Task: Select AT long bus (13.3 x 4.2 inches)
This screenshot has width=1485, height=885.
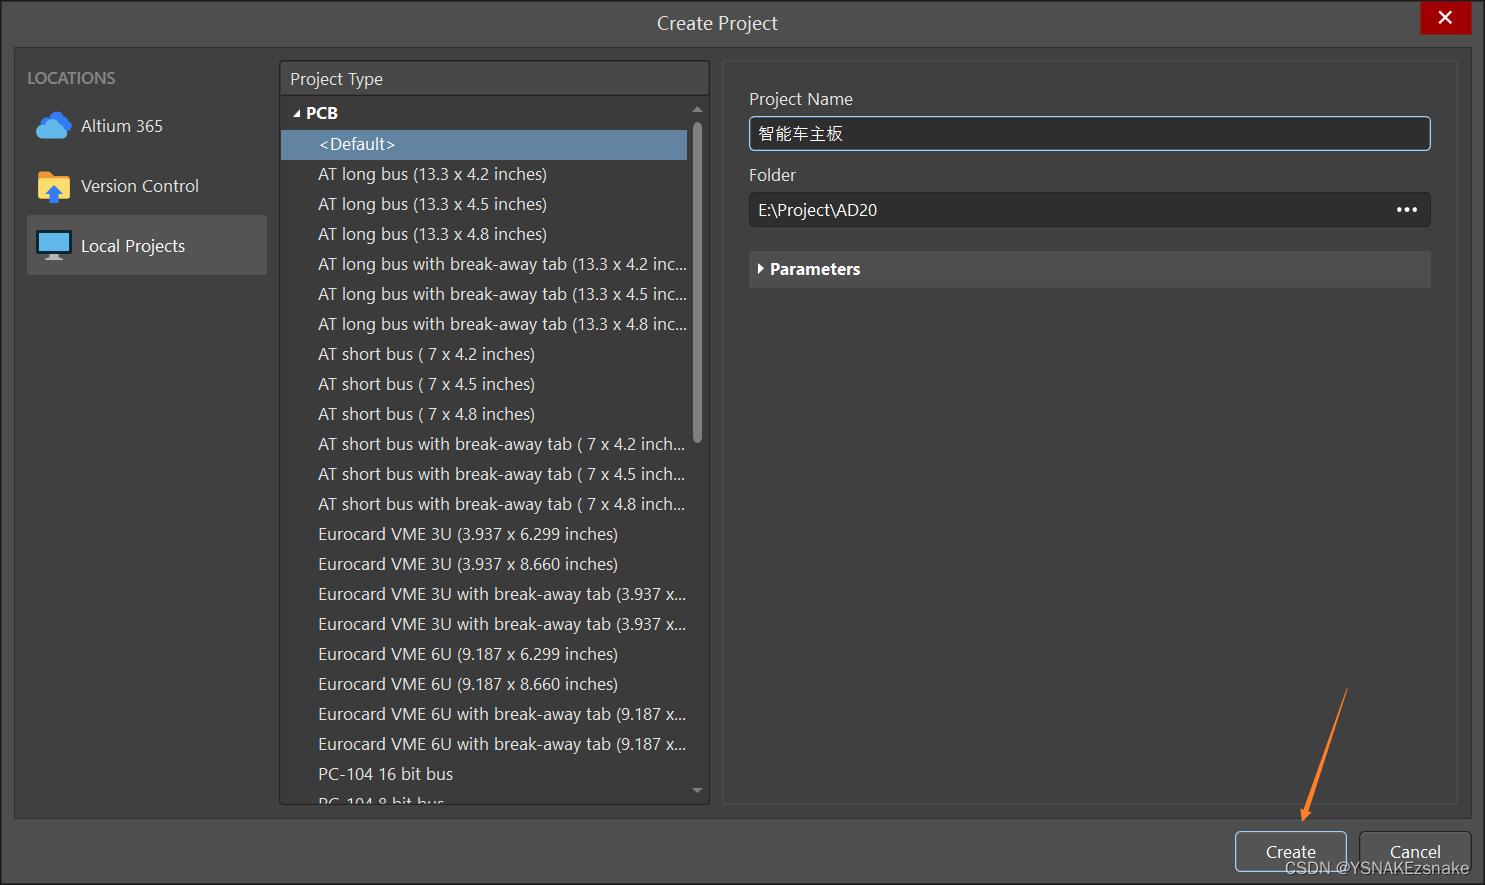Action: (484, 174)
